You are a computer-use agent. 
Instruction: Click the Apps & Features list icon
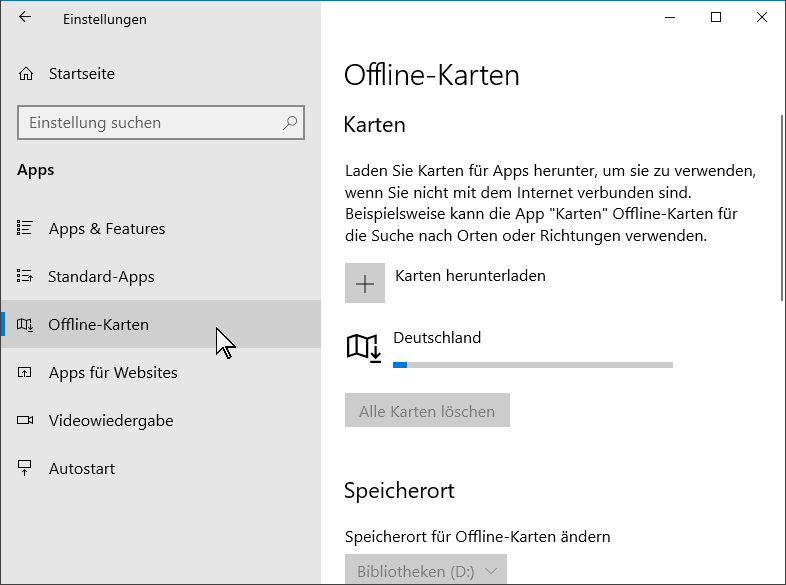click(x=25, y=228)
